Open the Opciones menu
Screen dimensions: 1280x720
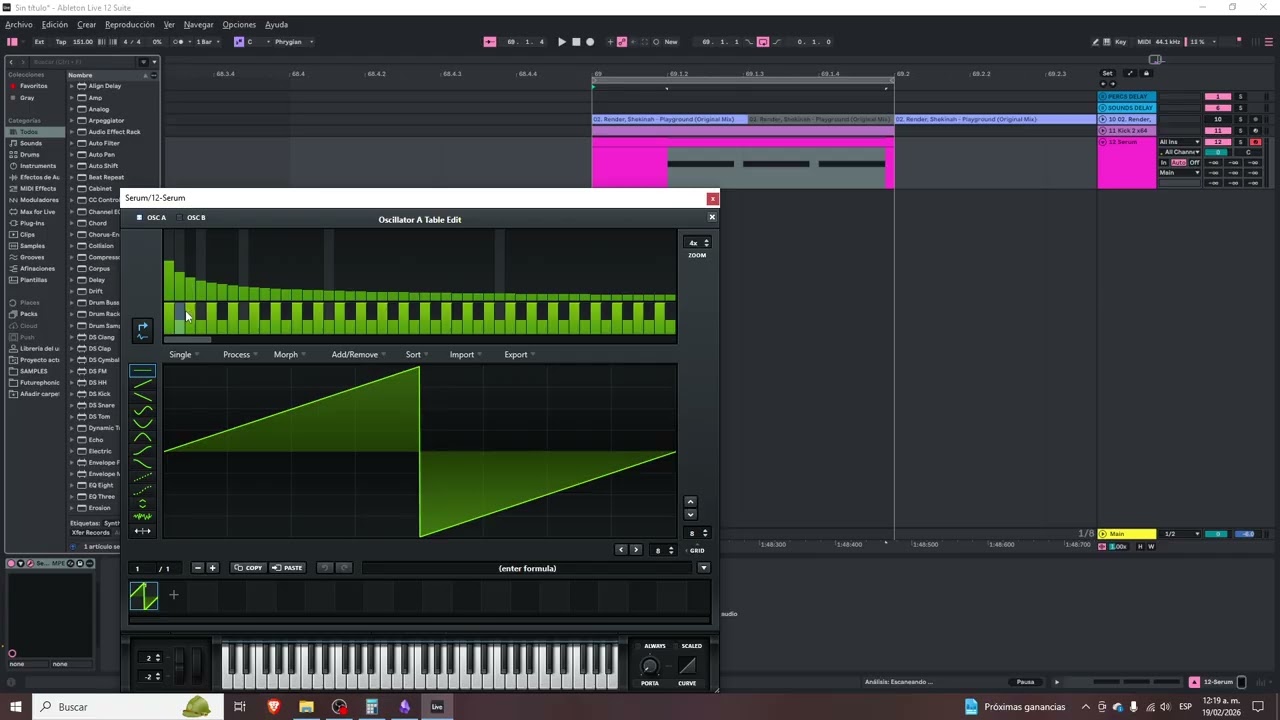tap(239, 24)
